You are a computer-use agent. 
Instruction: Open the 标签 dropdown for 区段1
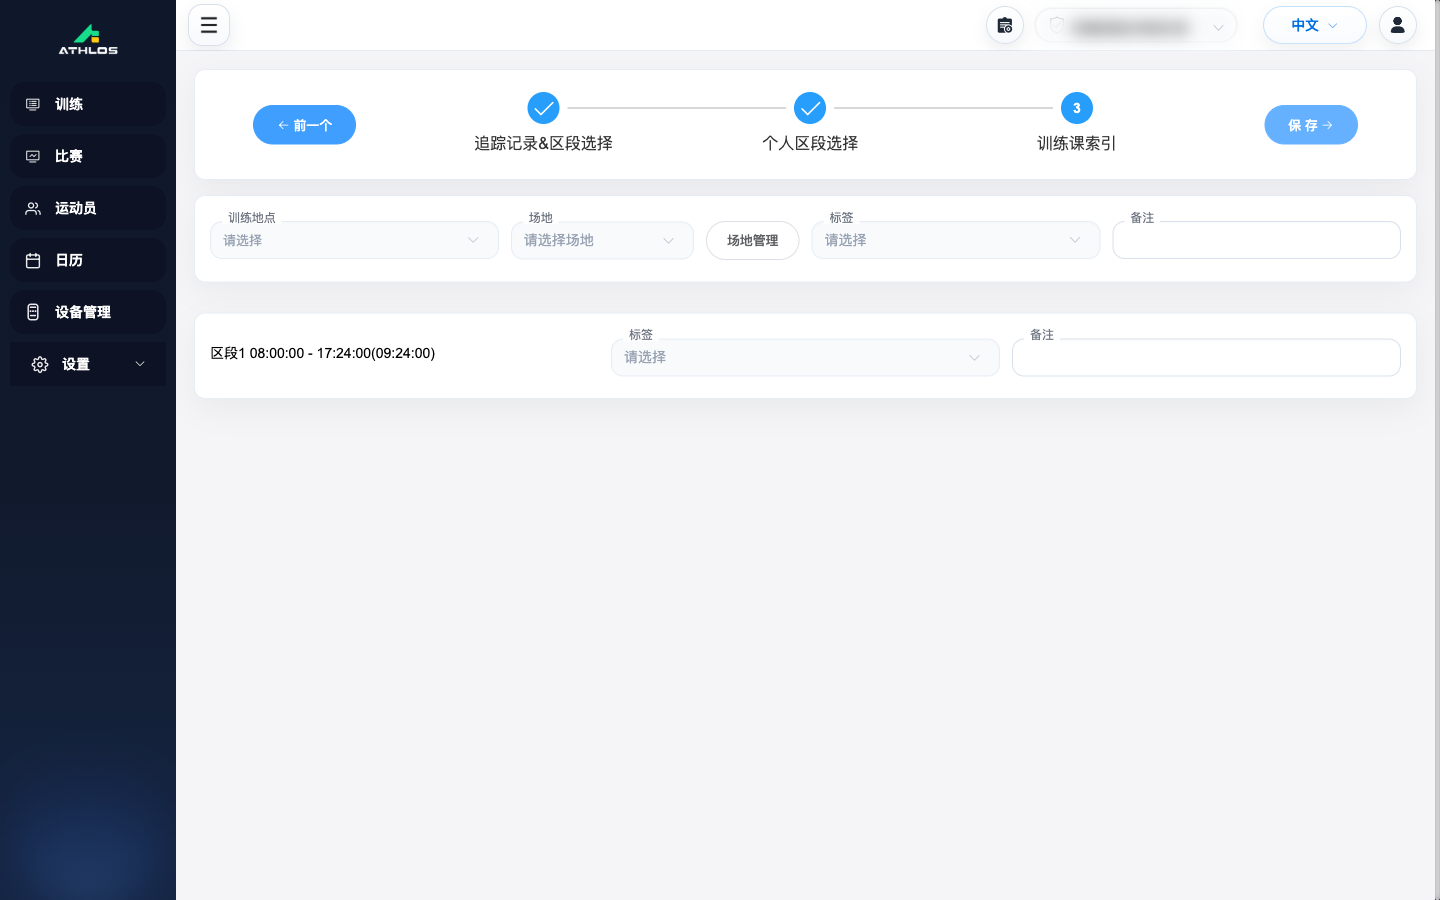805,357
